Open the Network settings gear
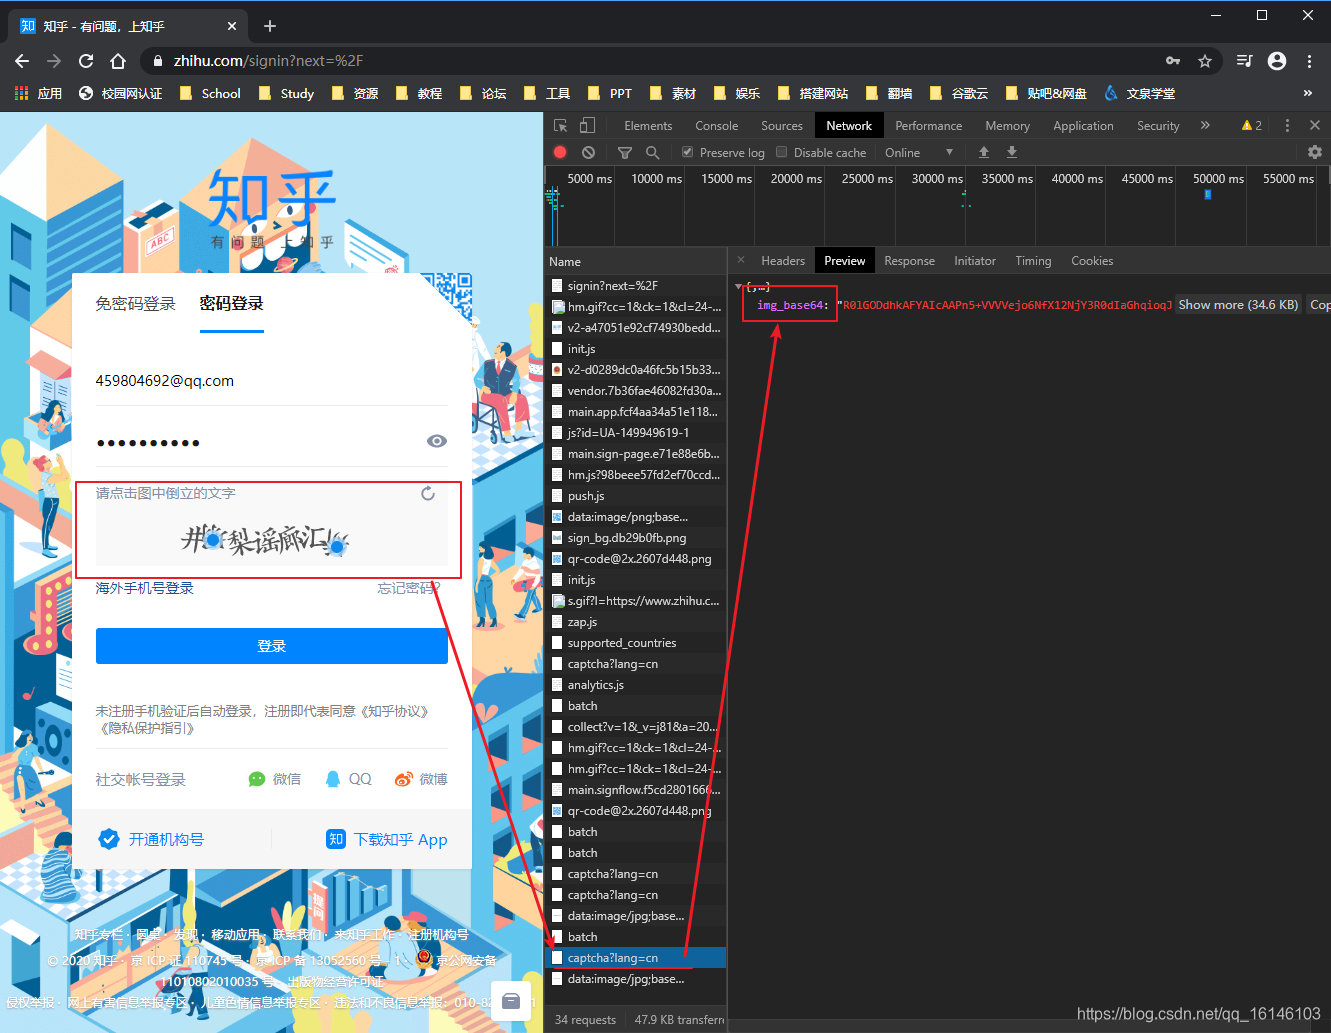 click(1315, 152)
